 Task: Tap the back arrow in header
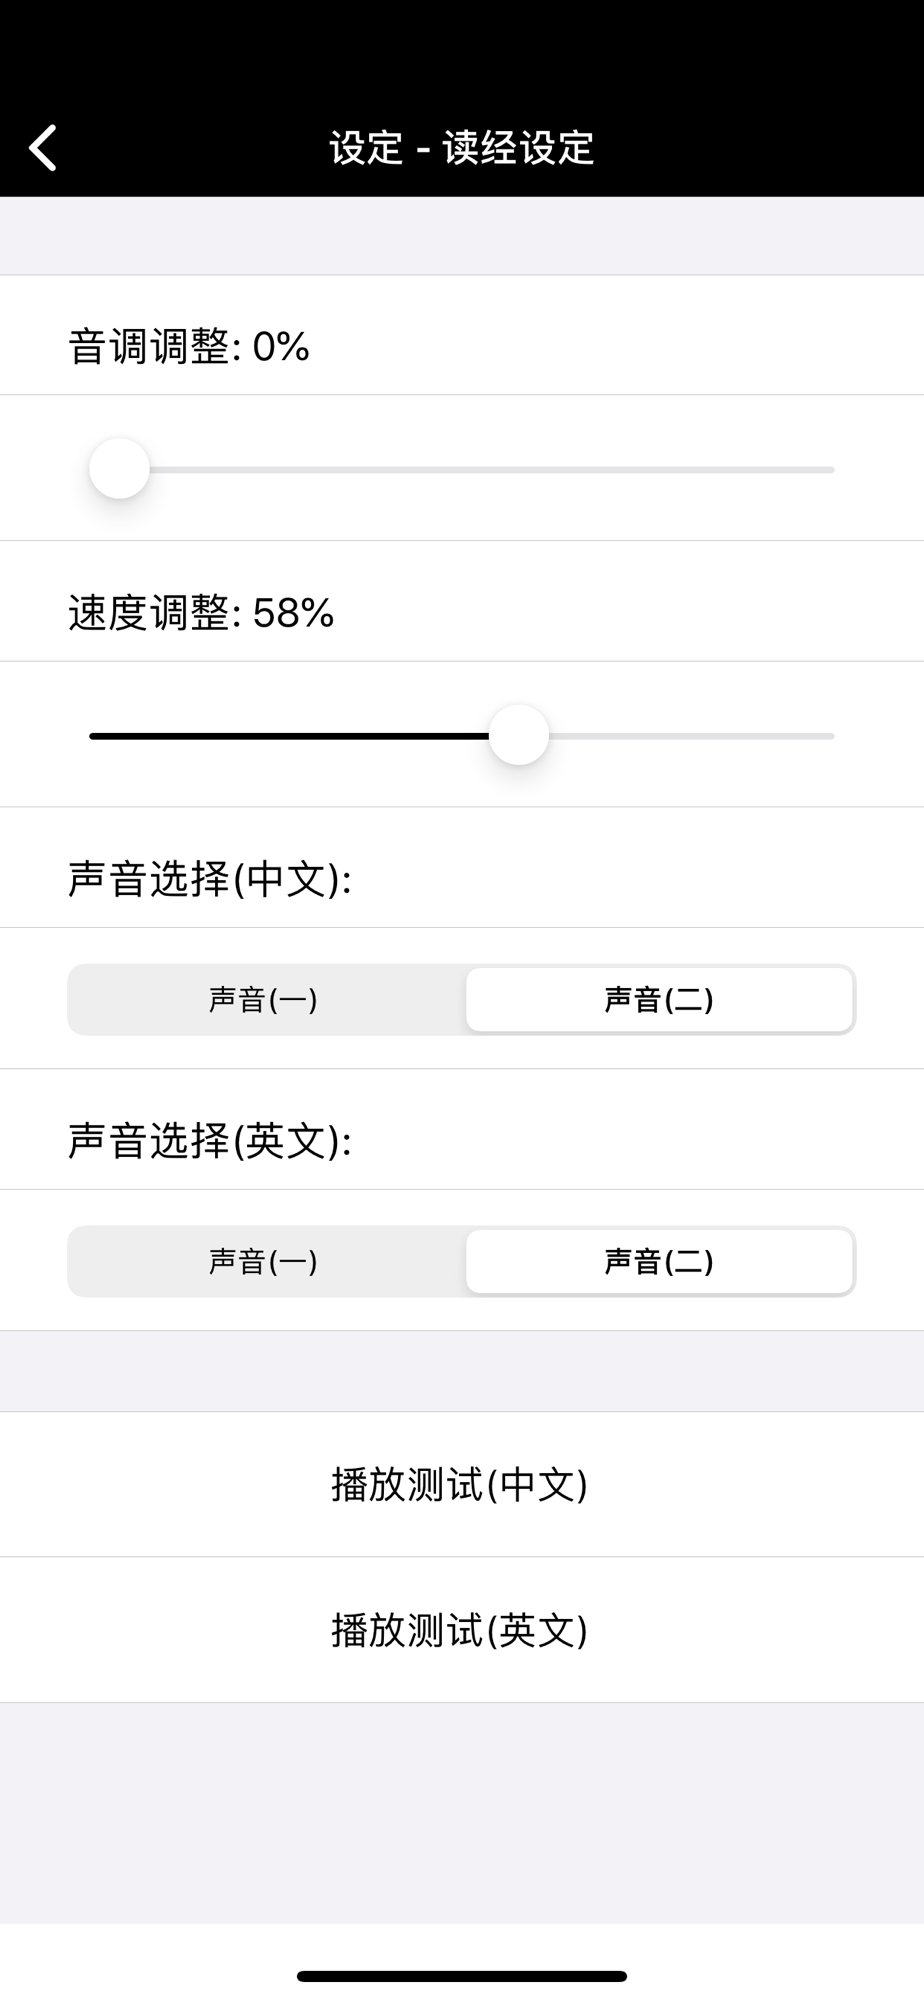click(43, 148)
